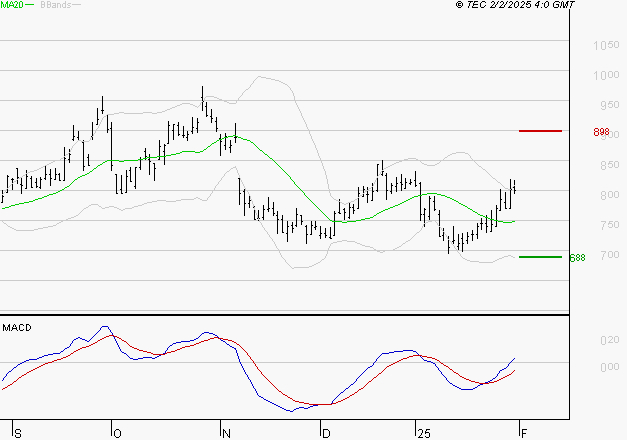The image size is (627, 440).
Task: Click the MACD 000 axis label
Action: [610, 367]
